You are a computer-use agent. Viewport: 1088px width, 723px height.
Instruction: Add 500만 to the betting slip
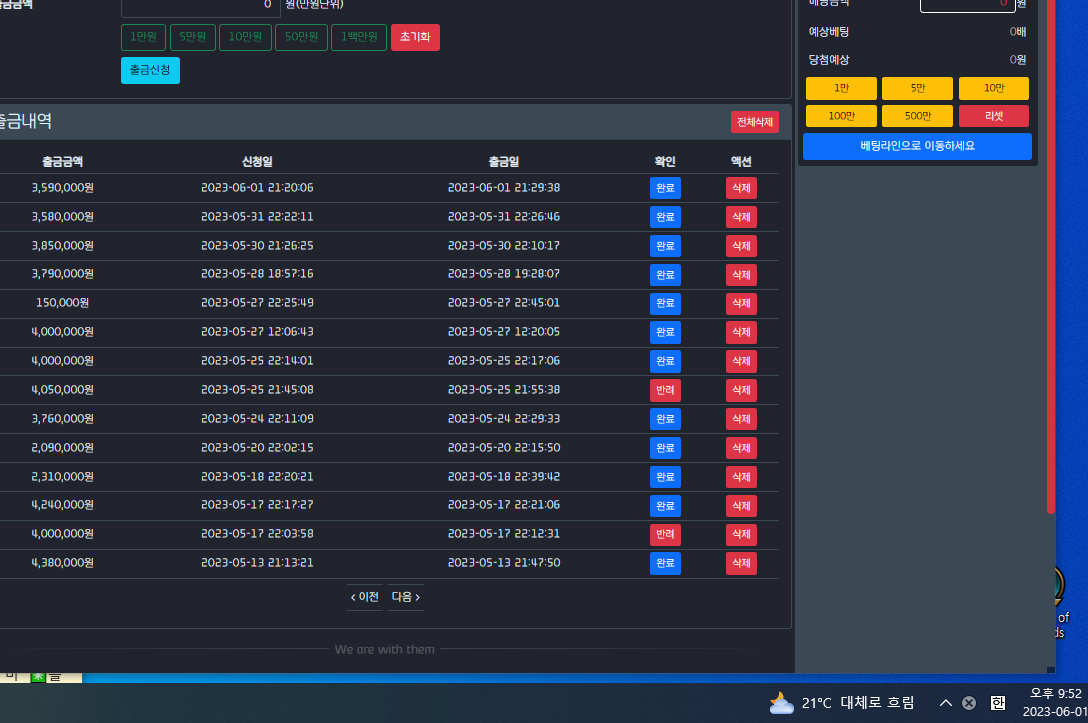pos(917,116)
